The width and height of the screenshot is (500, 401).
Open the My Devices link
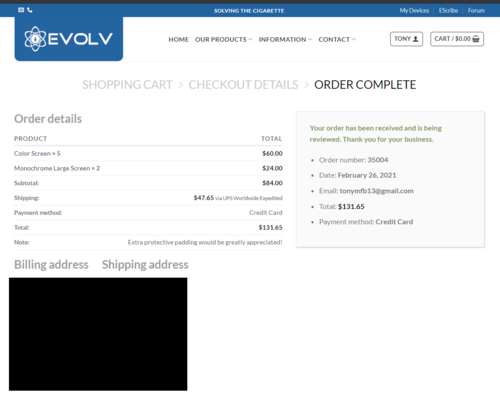point(414,10)
